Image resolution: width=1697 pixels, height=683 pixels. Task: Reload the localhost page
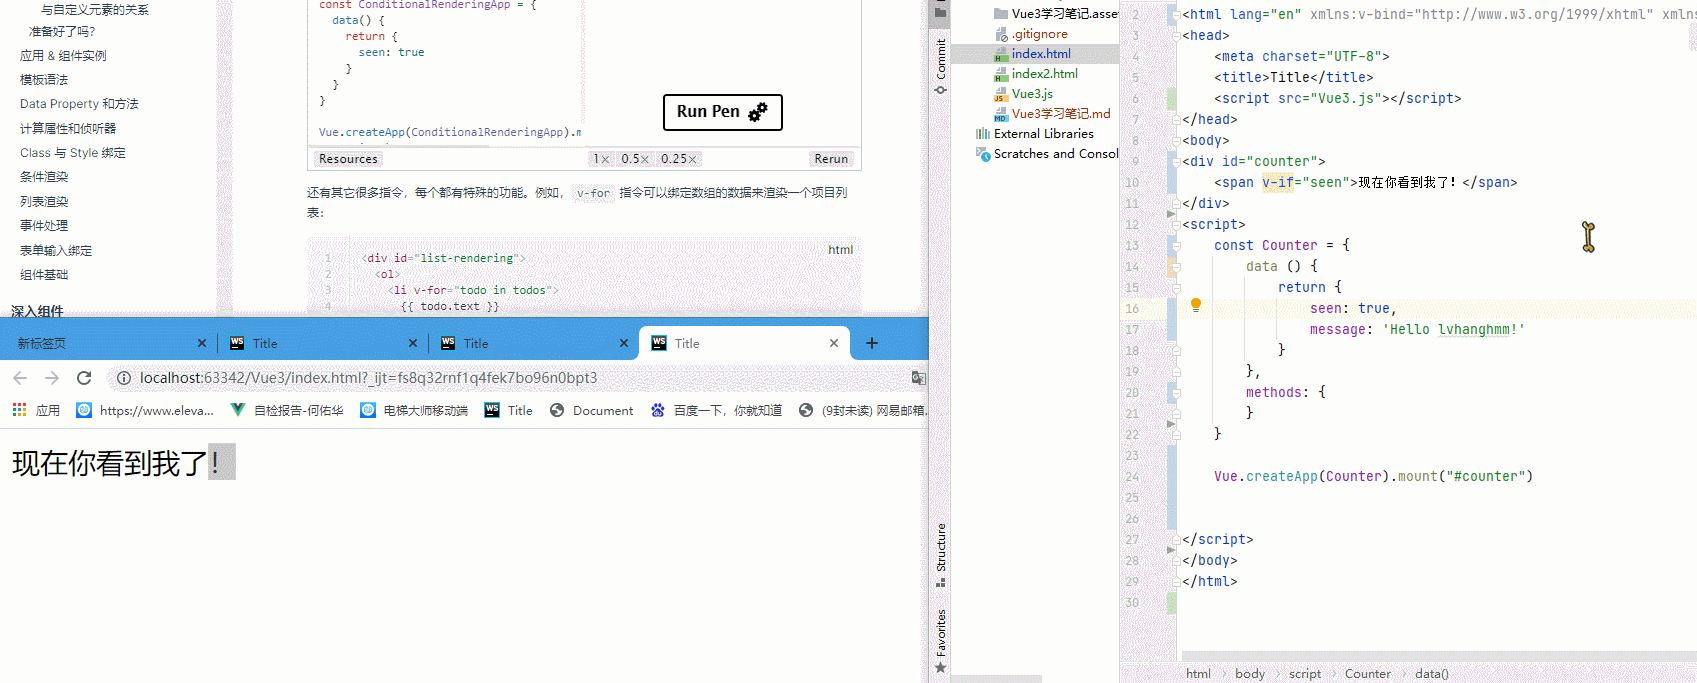pos(84,378)
